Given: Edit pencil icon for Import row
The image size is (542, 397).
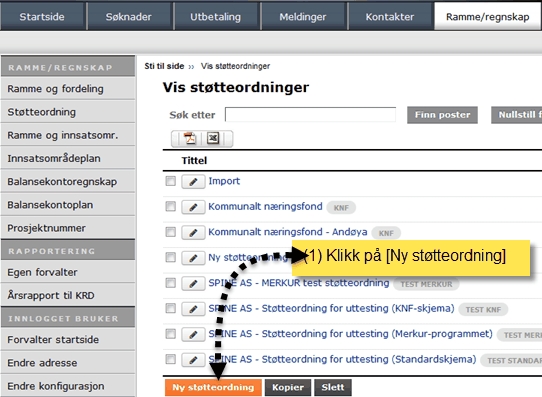Looking at the screenshot, I should pos(193,181).
